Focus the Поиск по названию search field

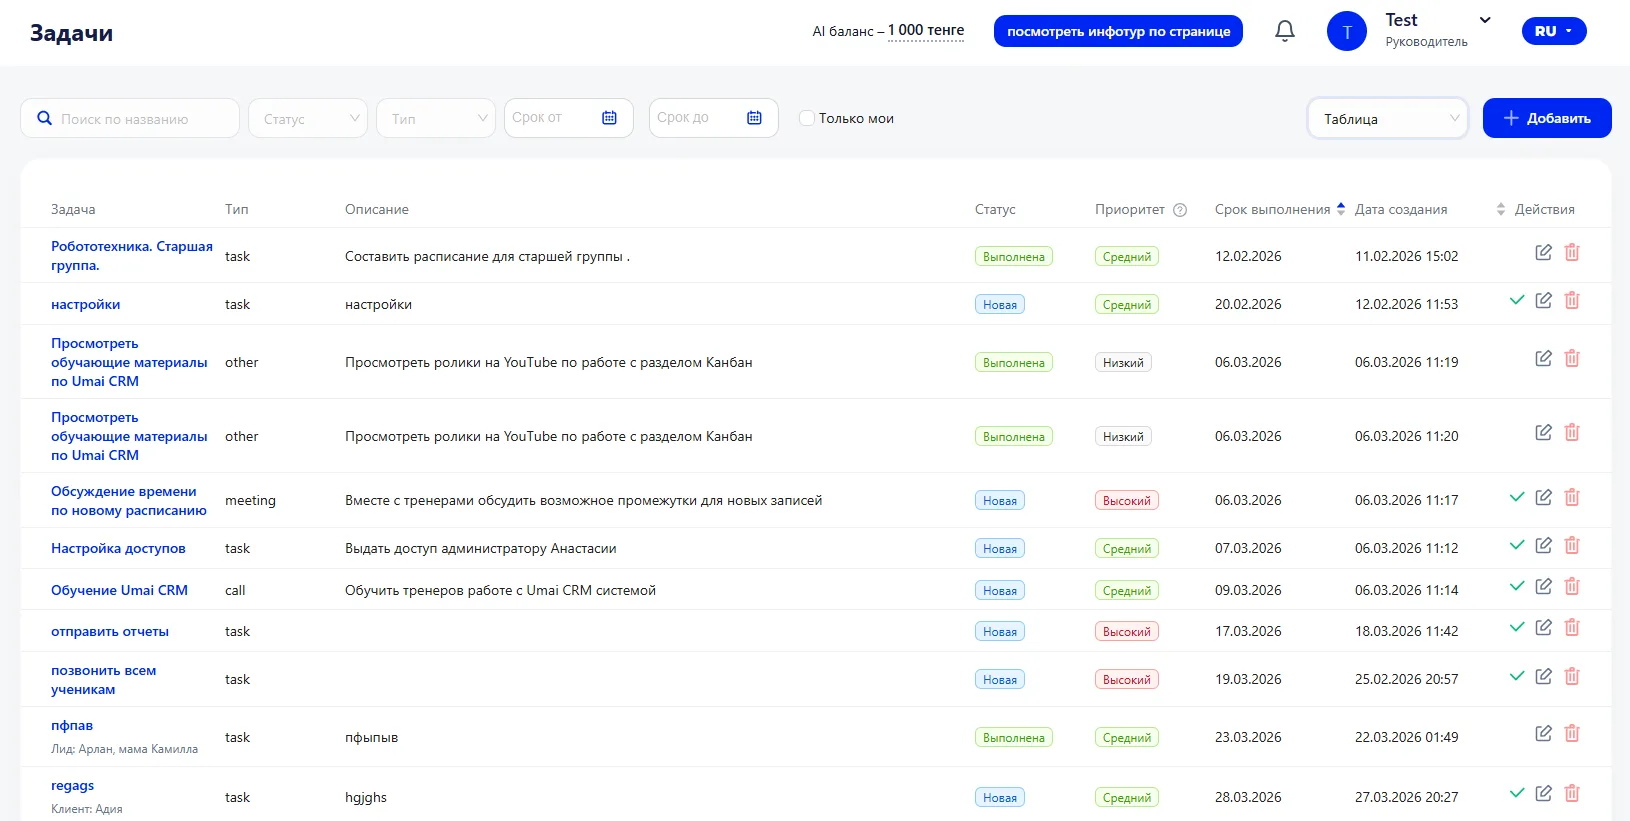(x=130, y=118)
